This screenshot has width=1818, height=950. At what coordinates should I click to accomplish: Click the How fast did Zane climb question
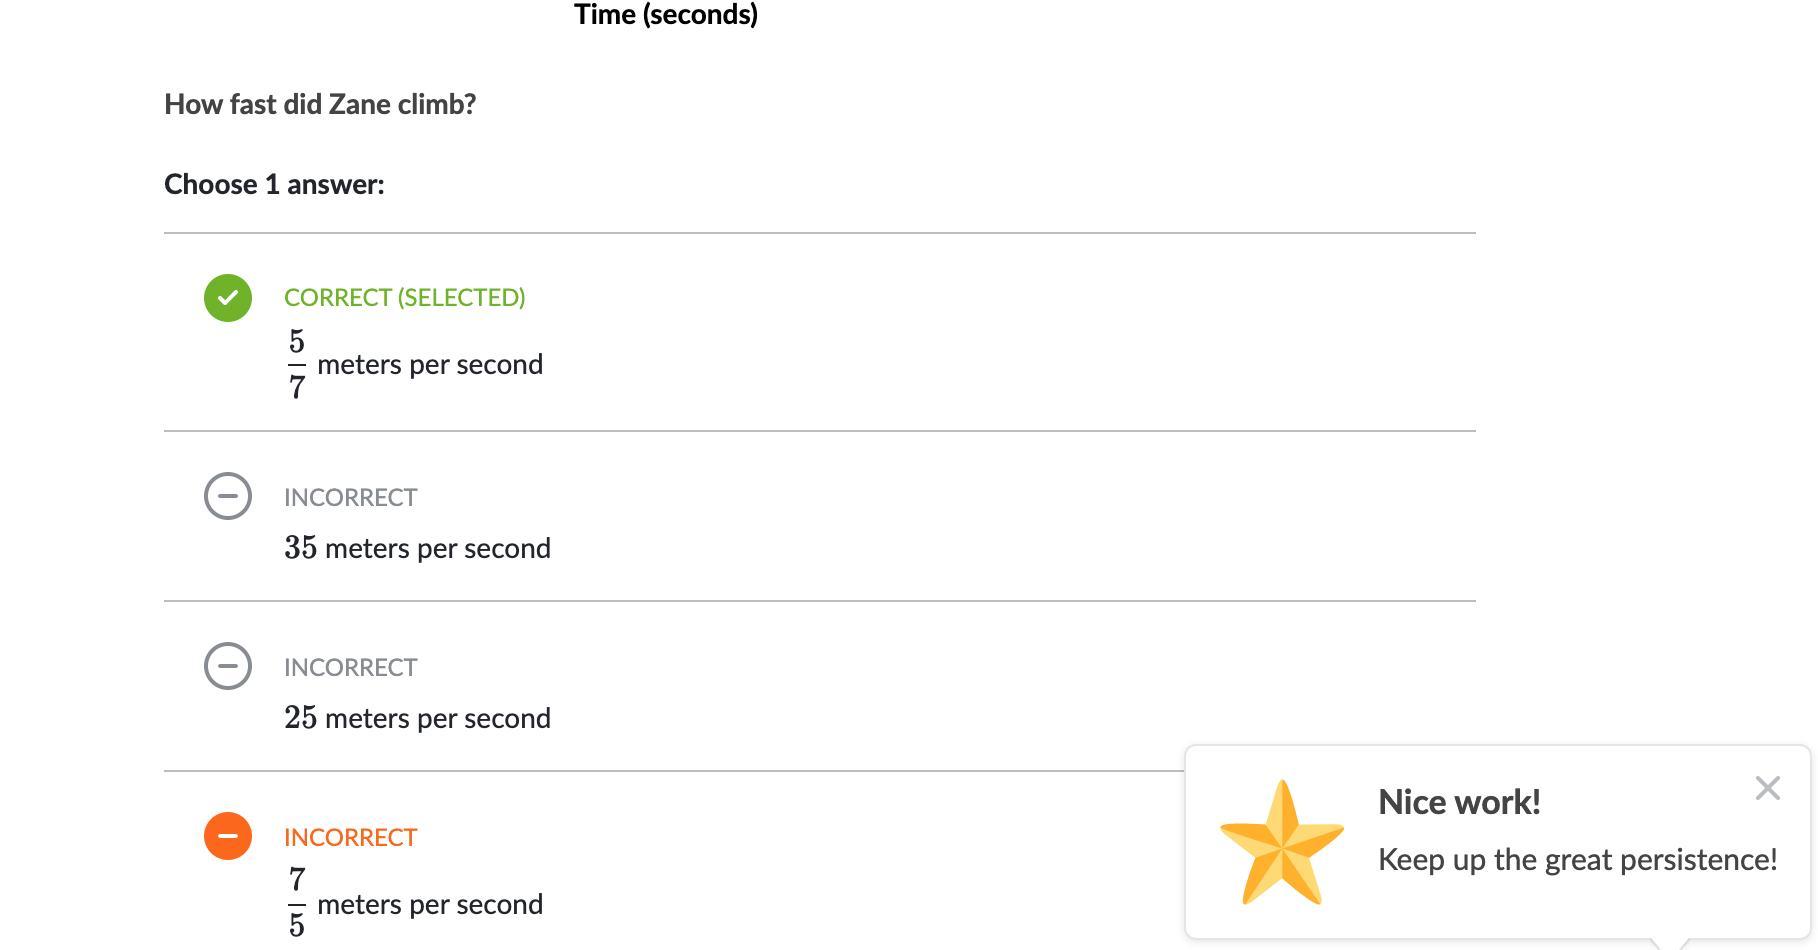click(320, 104)
